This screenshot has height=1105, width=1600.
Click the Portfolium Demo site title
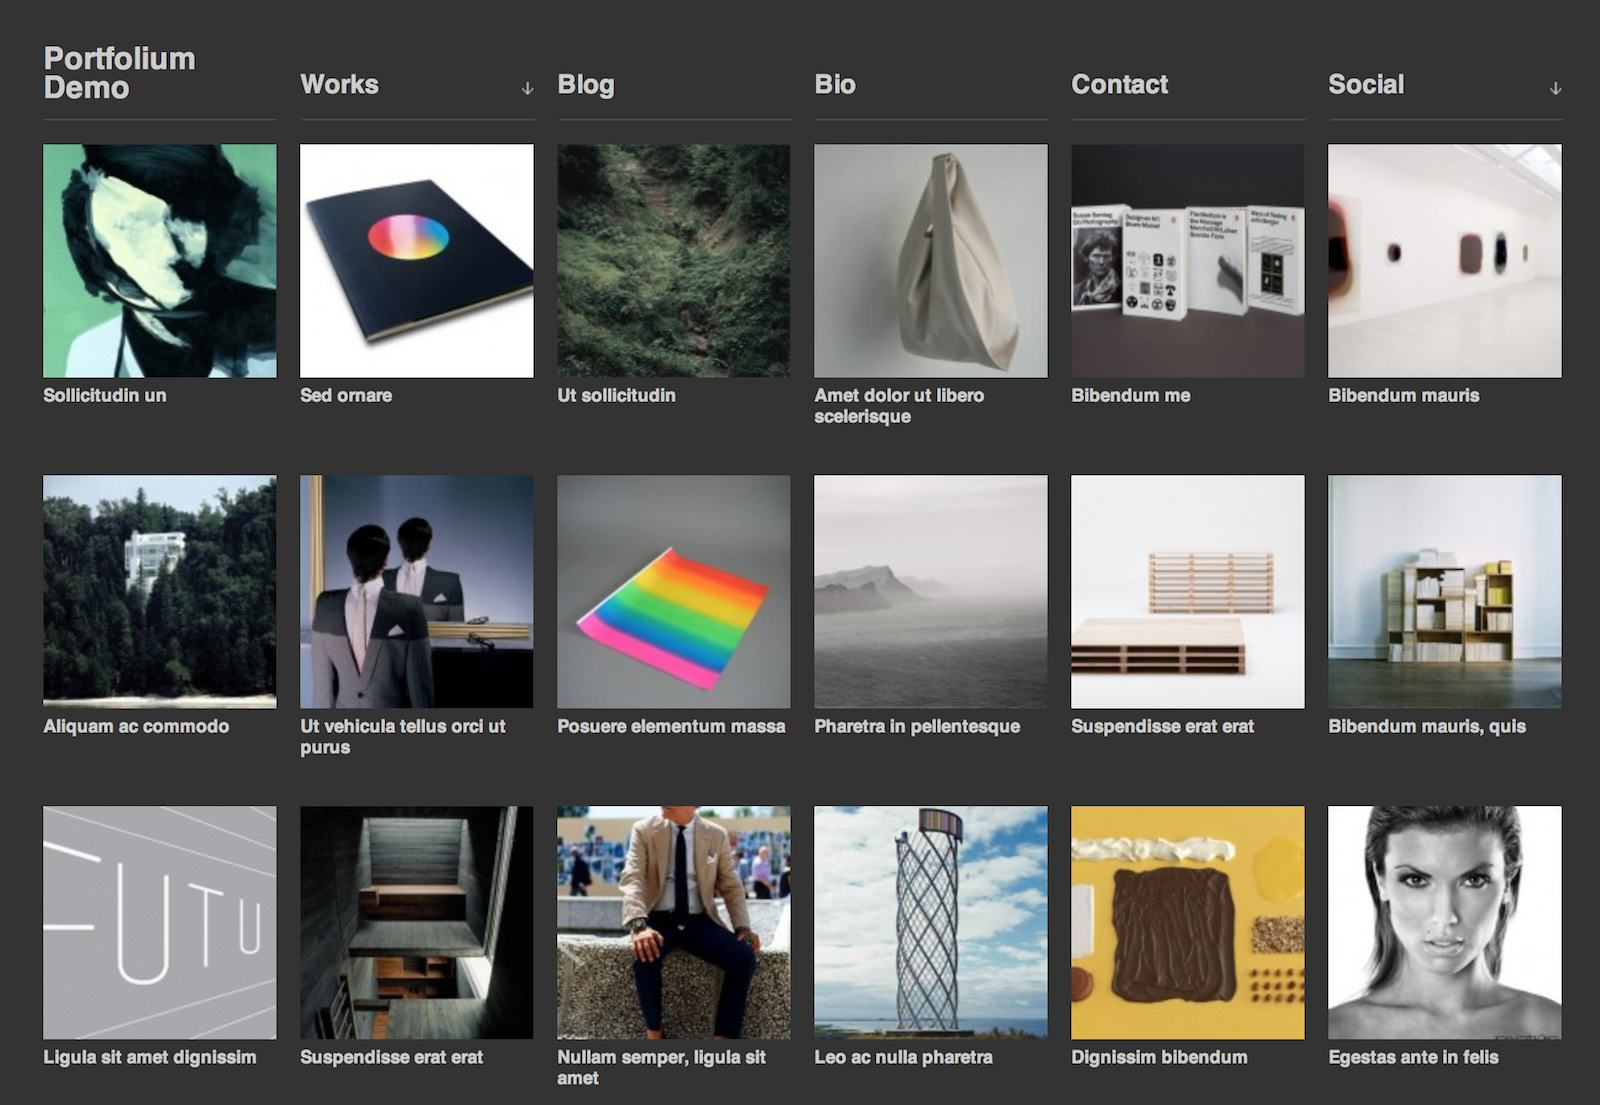(119, 73)
